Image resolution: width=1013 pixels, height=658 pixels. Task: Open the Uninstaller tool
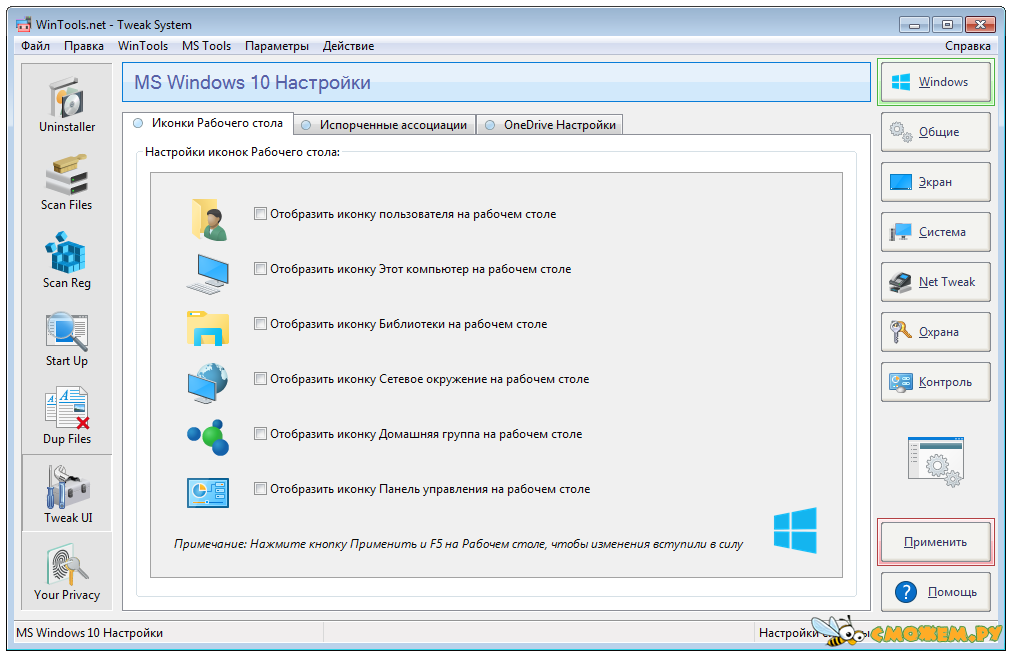click(x=67, y=103)
